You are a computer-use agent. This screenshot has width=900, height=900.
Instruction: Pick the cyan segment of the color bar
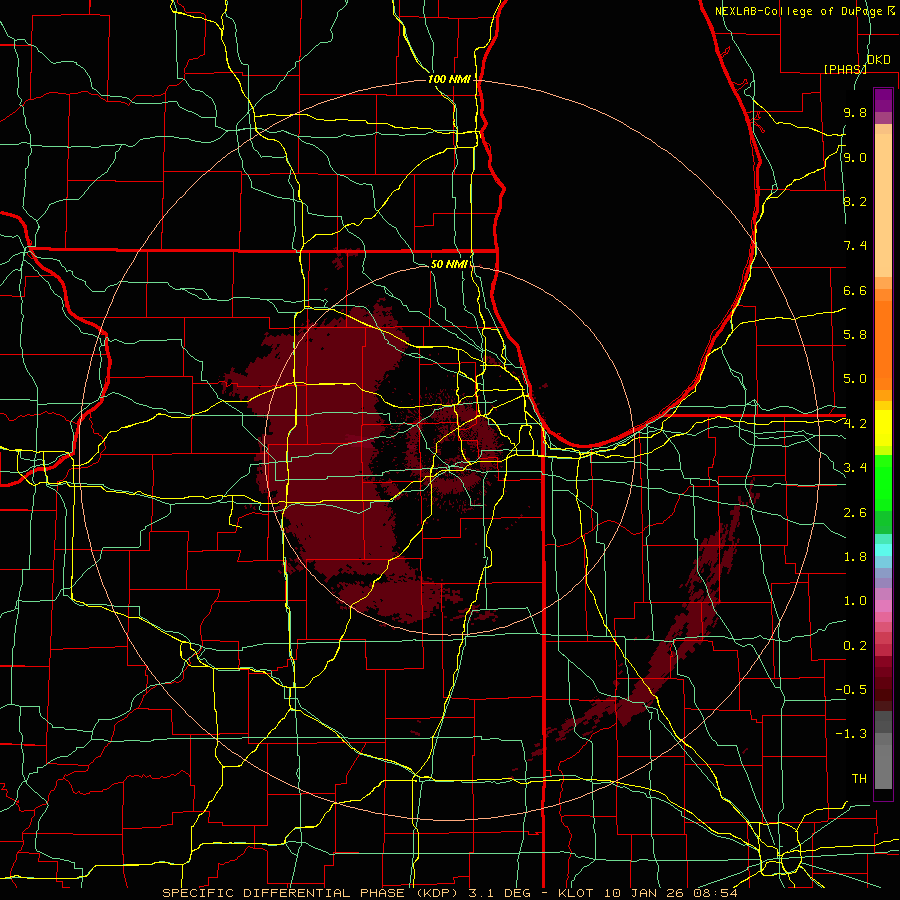pos(883,549)
